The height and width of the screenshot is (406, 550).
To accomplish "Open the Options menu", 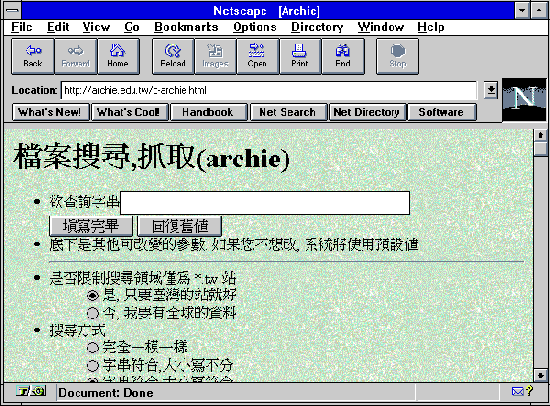I will click(255, 27).
